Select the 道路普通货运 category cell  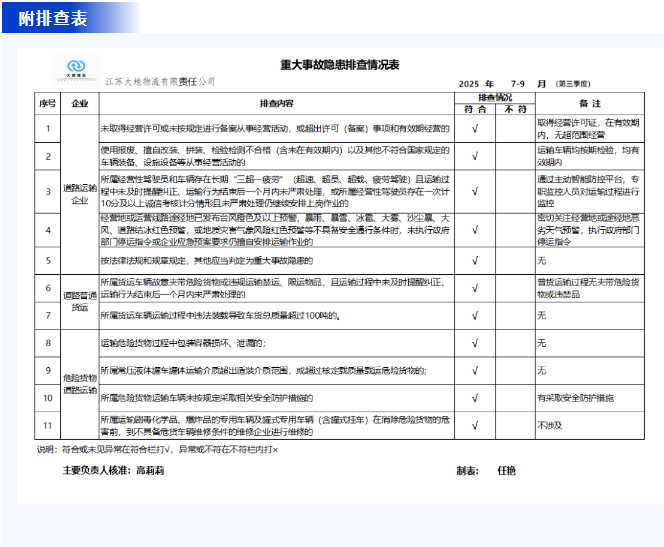pyautogui.click(x=79, y=302)
